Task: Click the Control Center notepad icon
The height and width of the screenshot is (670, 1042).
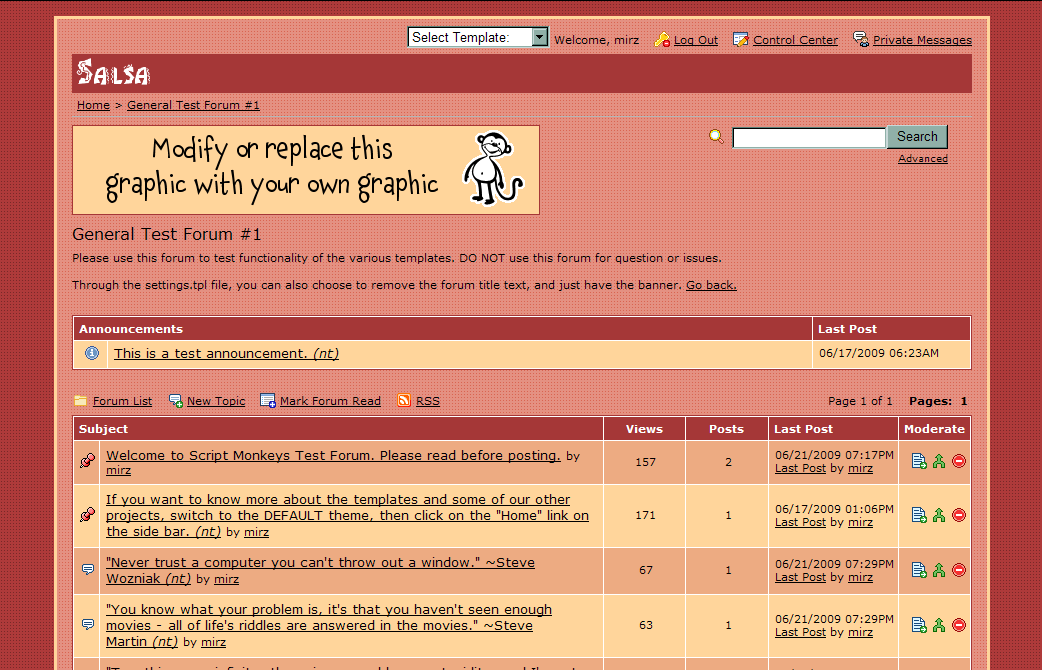Action: pyautogui.click(x=740, y=40)
